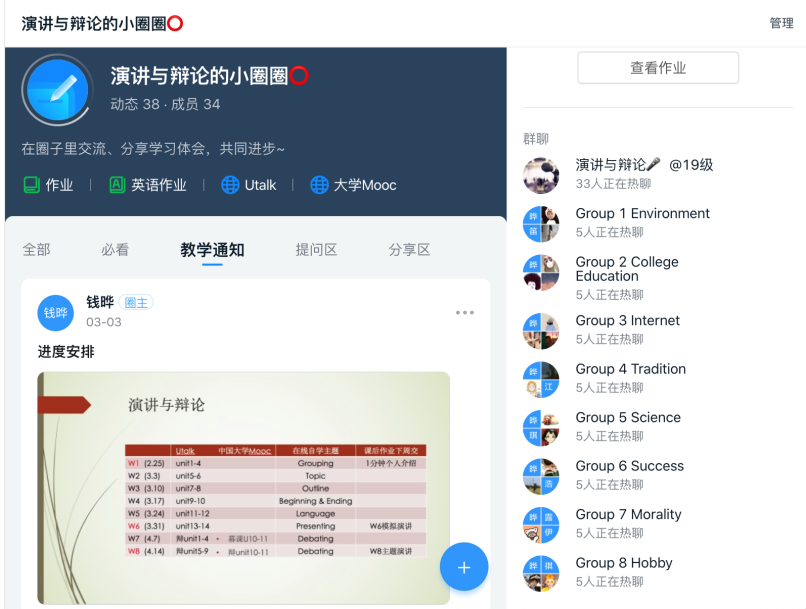Open the 作业 homework book icon
This screenshot has width=806, height=609.
click(x=31, y=185)
